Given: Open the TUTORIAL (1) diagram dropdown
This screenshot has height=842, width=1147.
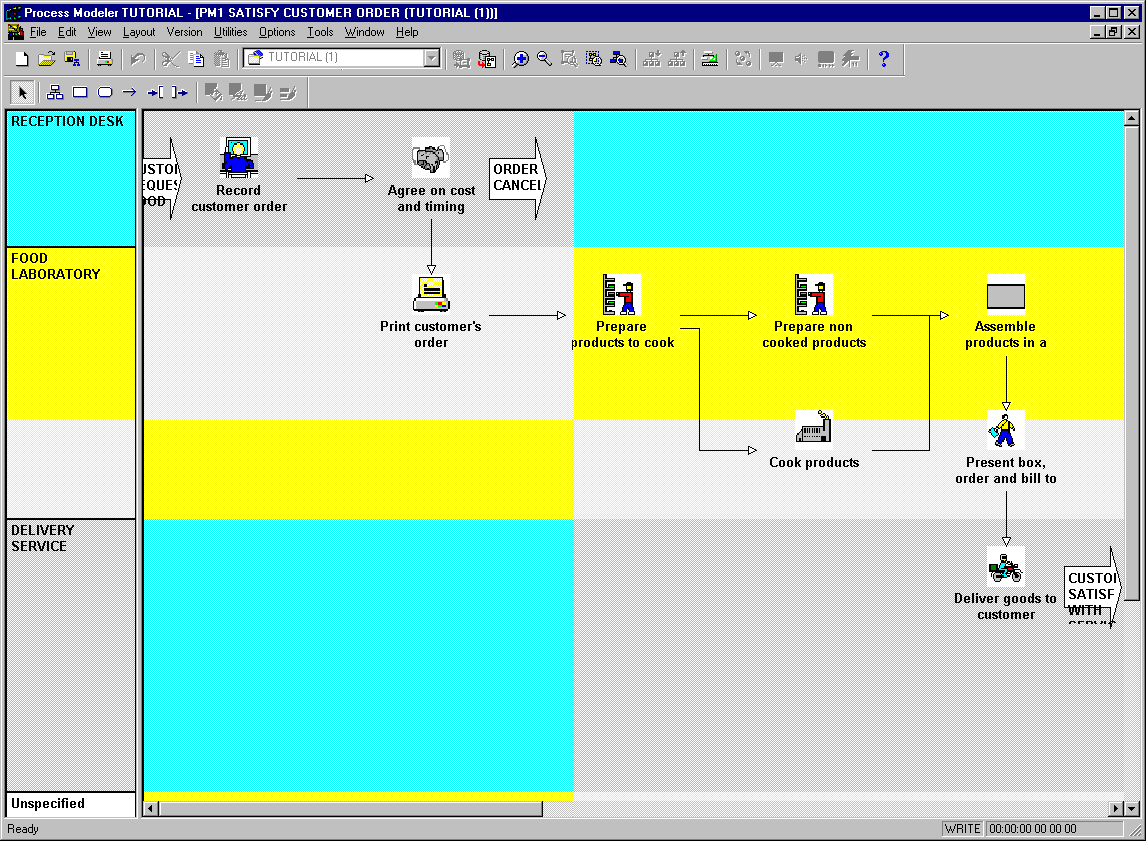Looking at the screenshot, I should [x=431, y=58].
